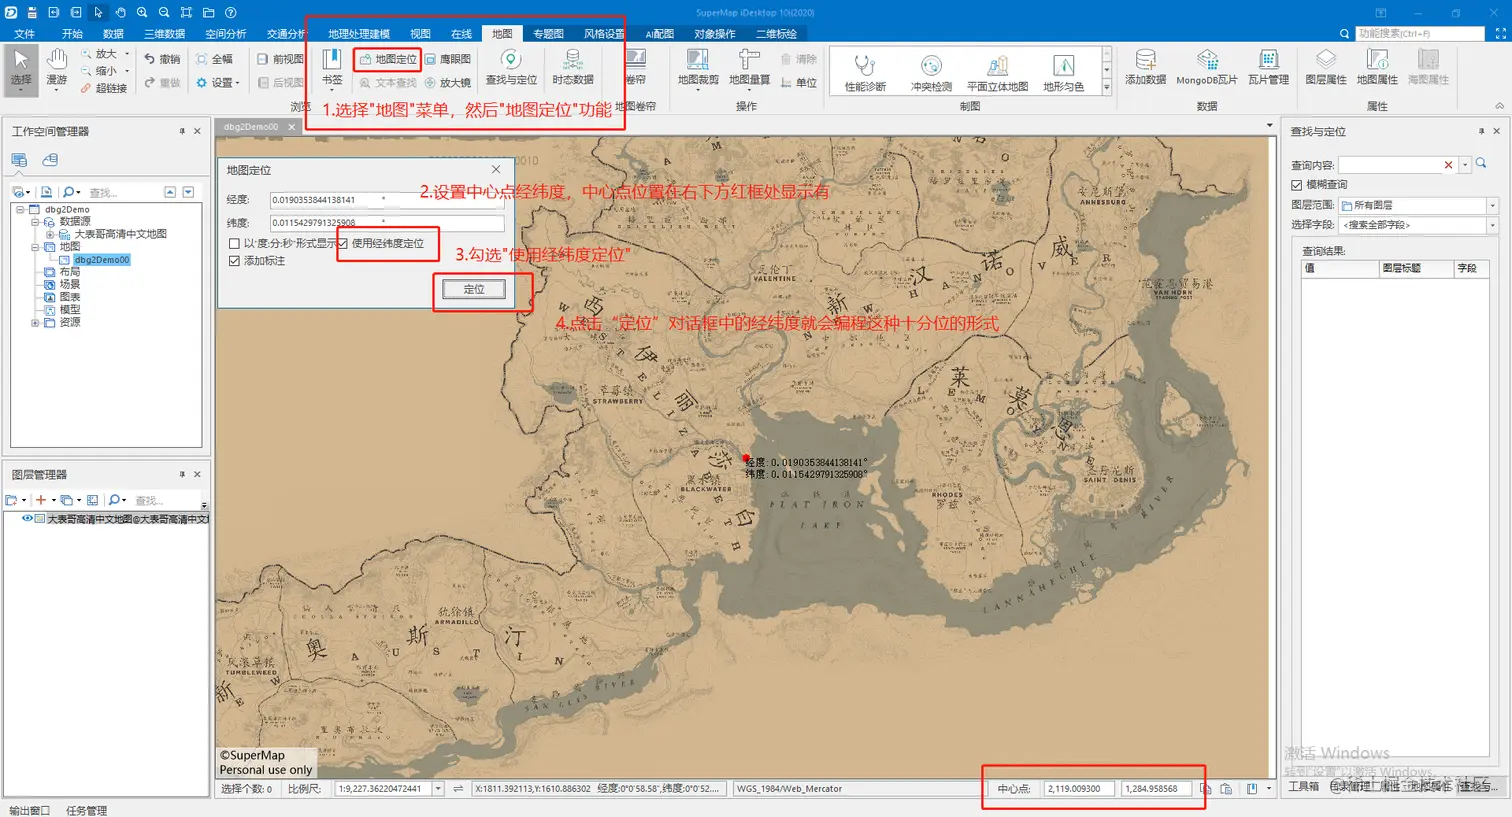Collapse 数据源 tree node

tap(35, 222)
